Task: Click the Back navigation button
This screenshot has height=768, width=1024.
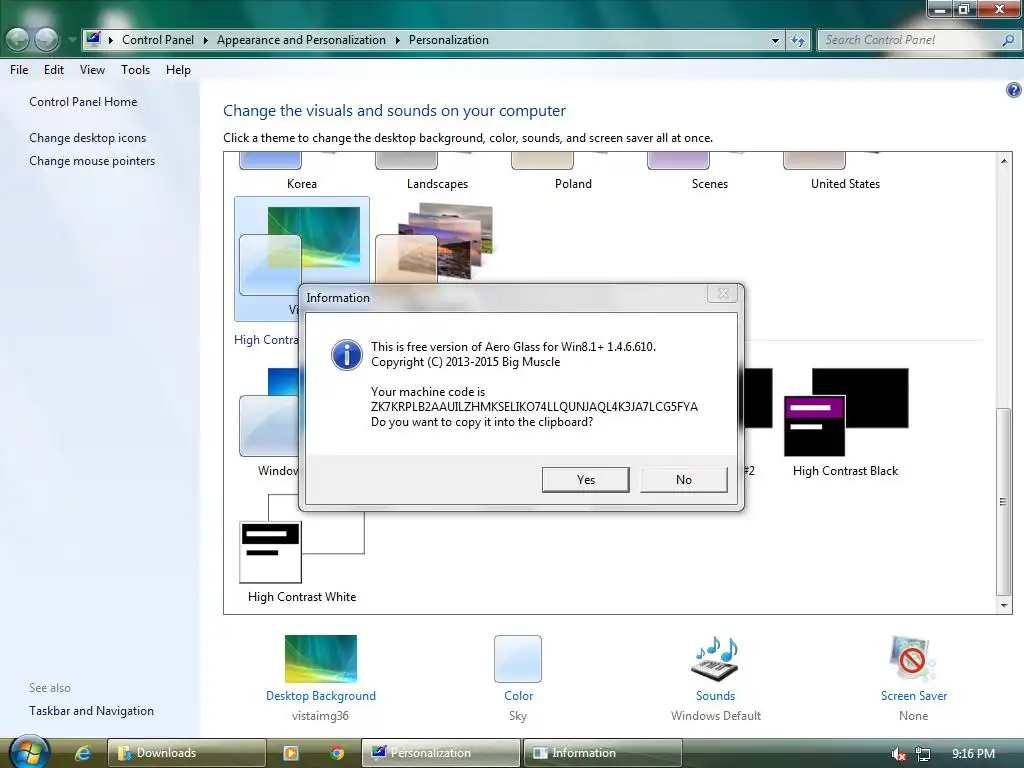Action: (x=18, y=40)
